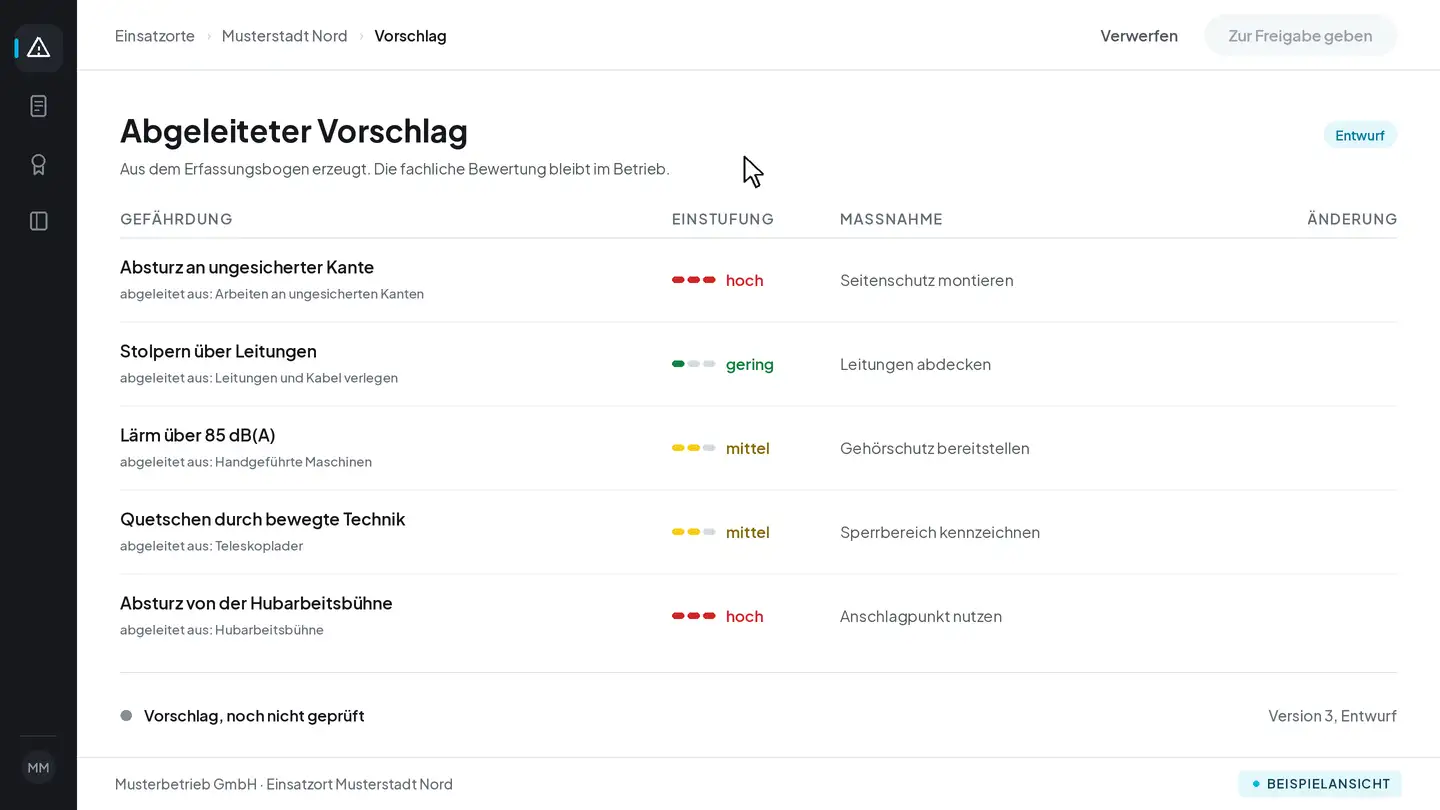Viewport: 1440px width, 810px height.
Task: Click the Verwerfen button
Action: coord(1139,36)
